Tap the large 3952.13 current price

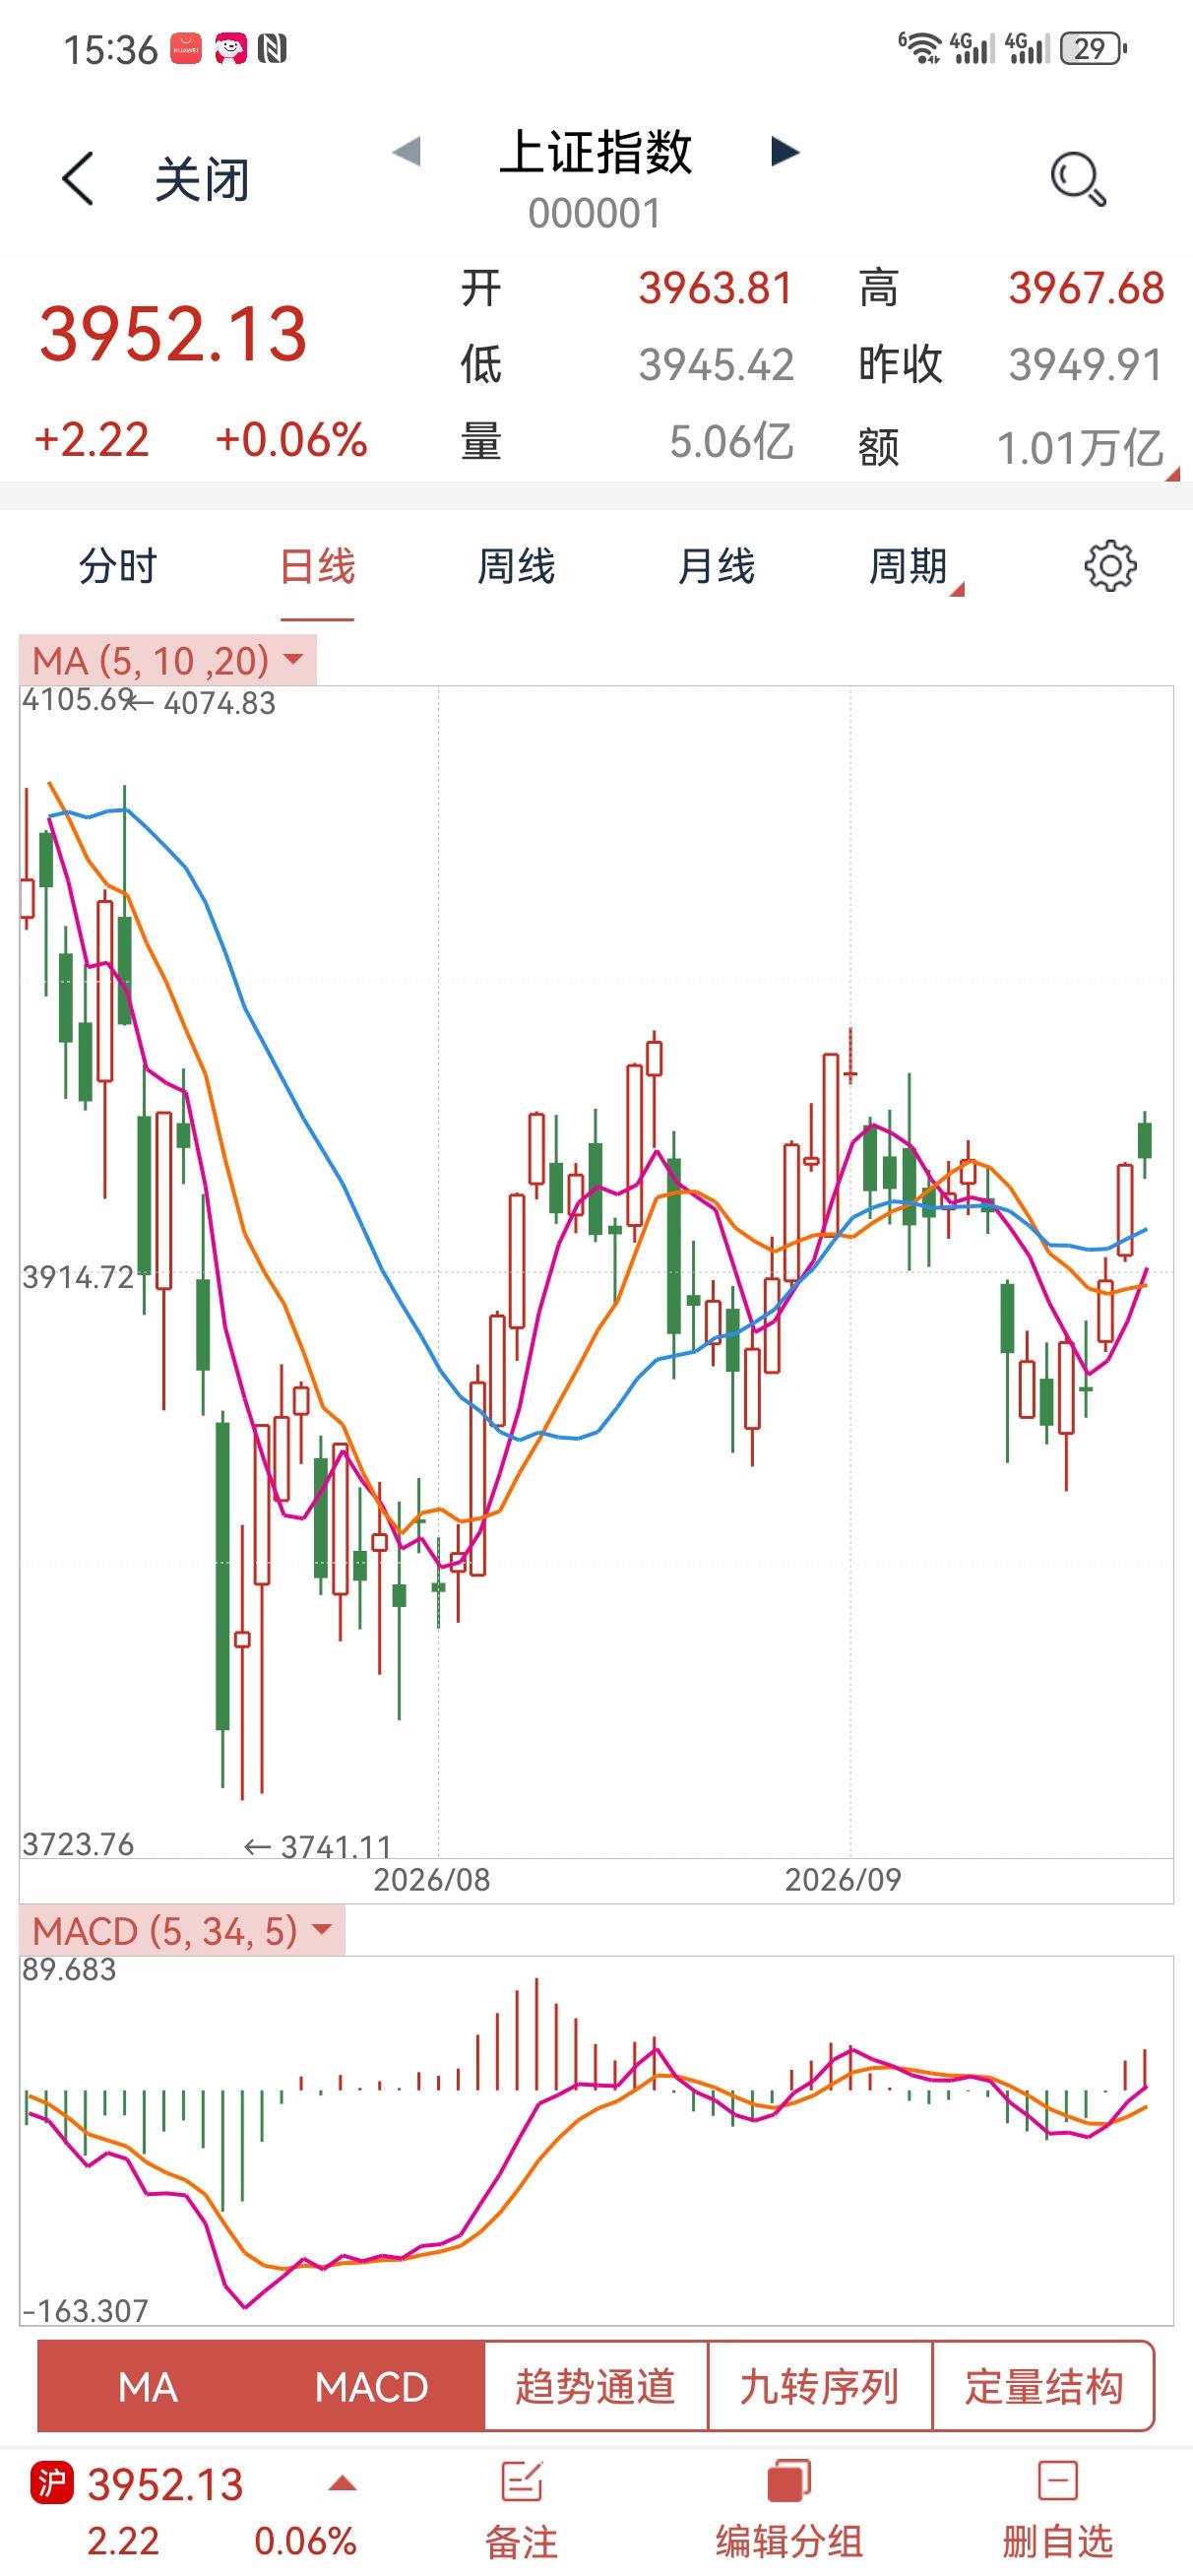point(173,333)
